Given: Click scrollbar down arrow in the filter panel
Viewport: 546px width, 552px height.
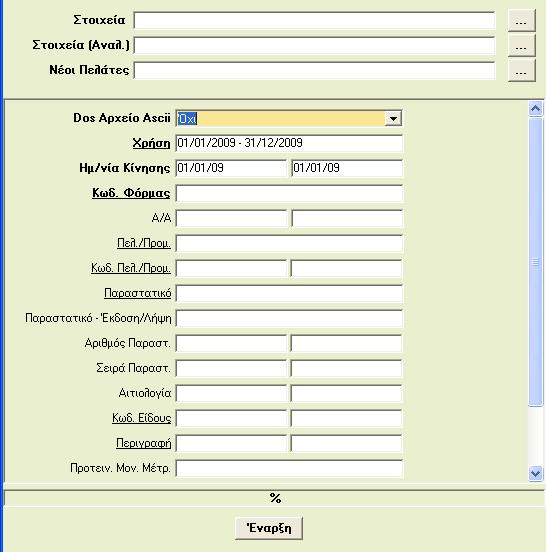Looking at the screenshot, I should 535,473.
